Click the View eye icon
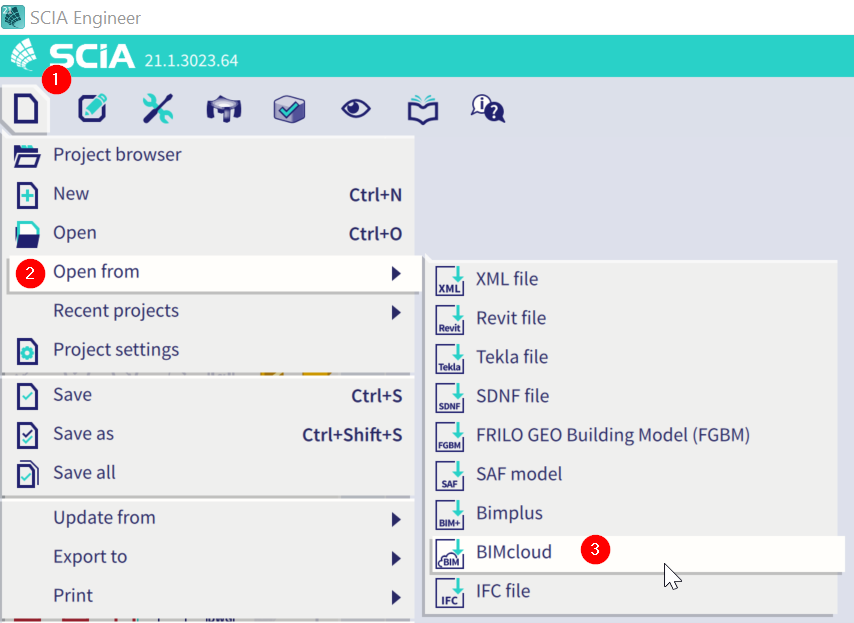 pos(356,108)
